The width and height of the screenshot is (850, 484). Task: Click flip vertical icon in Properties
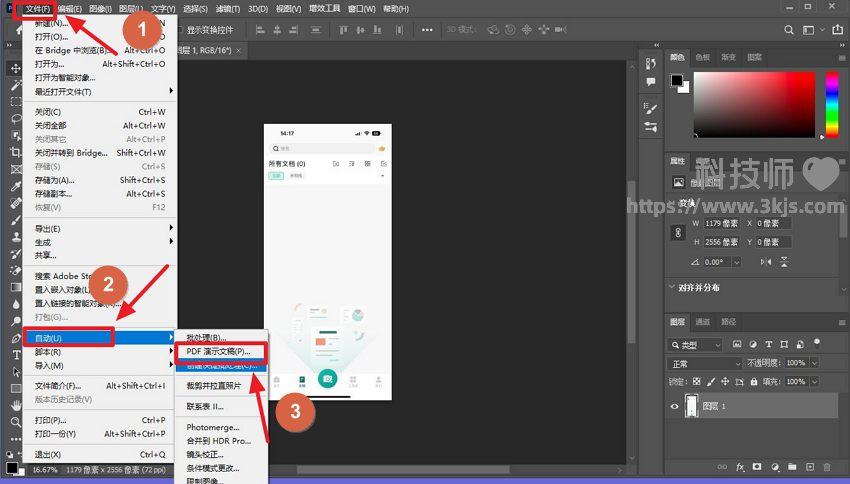pyautogui.click(x=784, y=262)
